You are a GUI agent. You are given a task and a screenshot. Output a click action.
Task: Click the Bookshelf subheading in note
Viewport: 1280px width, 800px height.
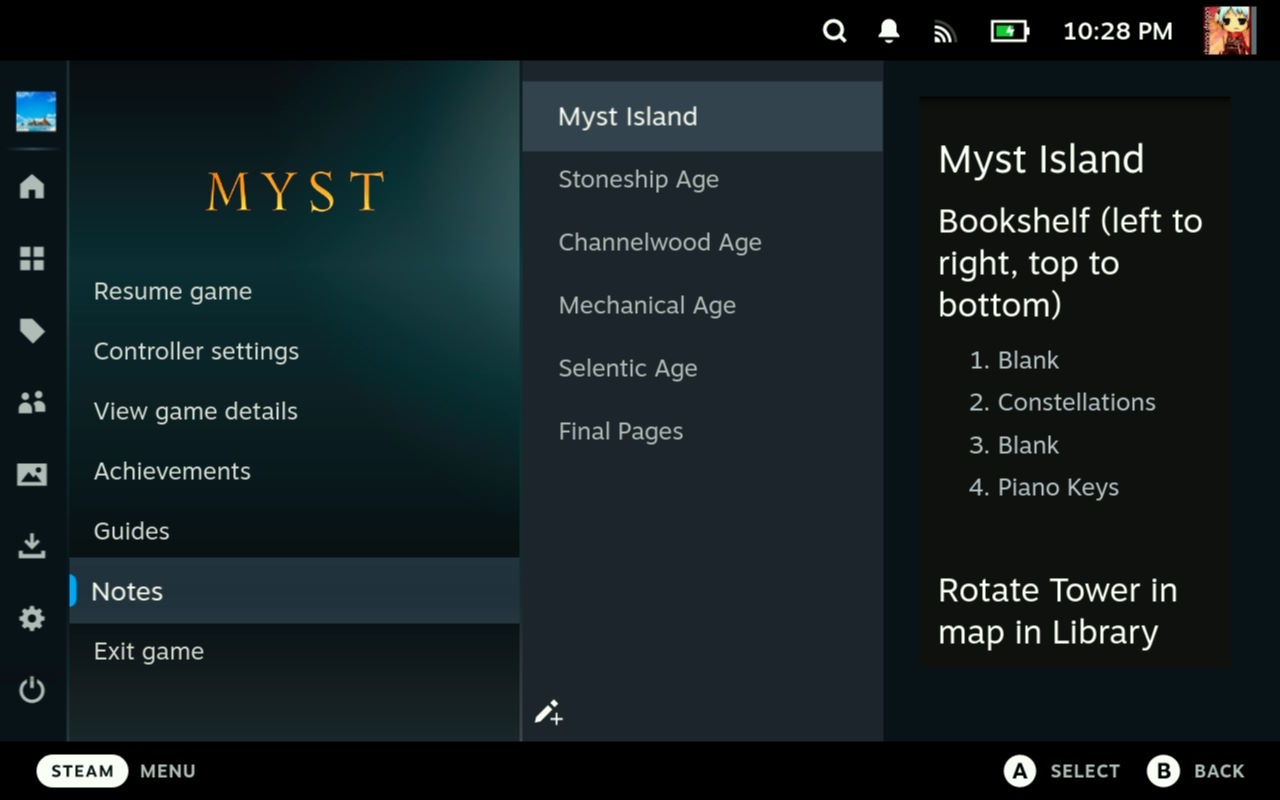(1070, 263)
